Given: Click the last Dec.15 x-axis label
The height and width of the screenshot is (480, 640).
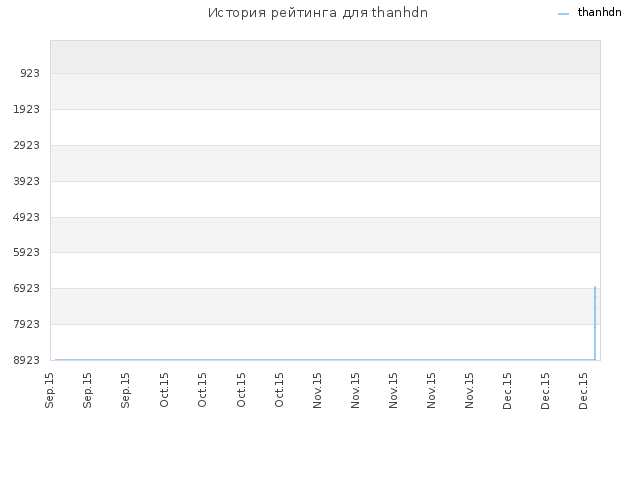Looking at the screenshot, I should point(583,390).
